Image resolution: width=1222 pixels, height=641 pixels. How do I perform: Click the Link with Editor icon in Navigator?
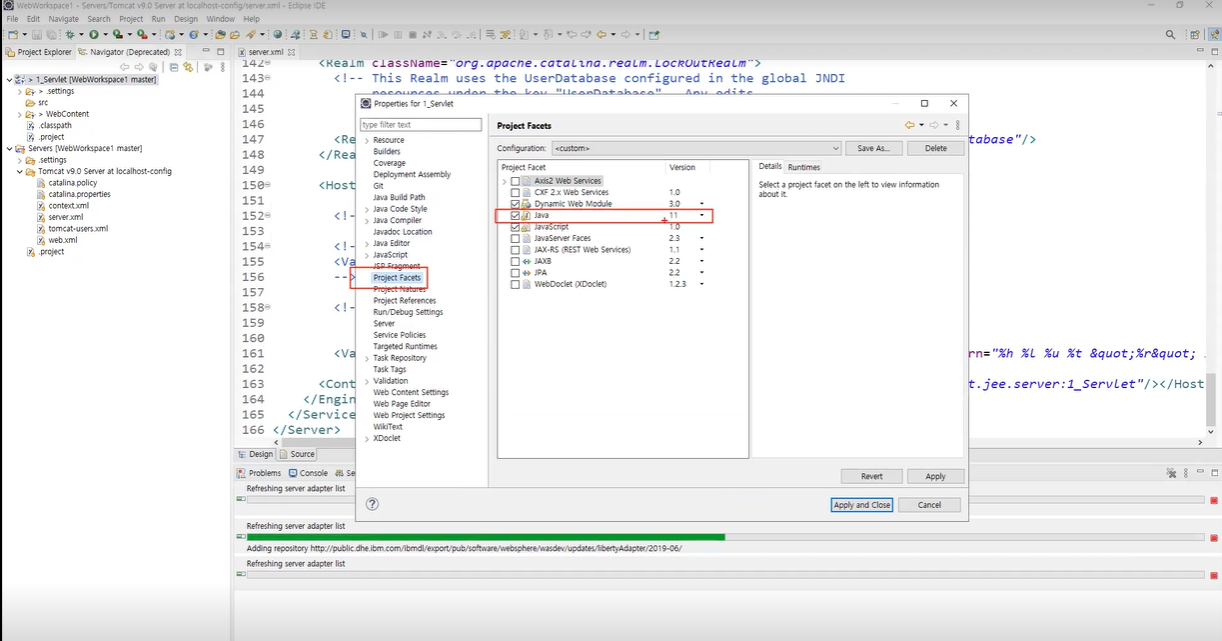click(187, 67)
